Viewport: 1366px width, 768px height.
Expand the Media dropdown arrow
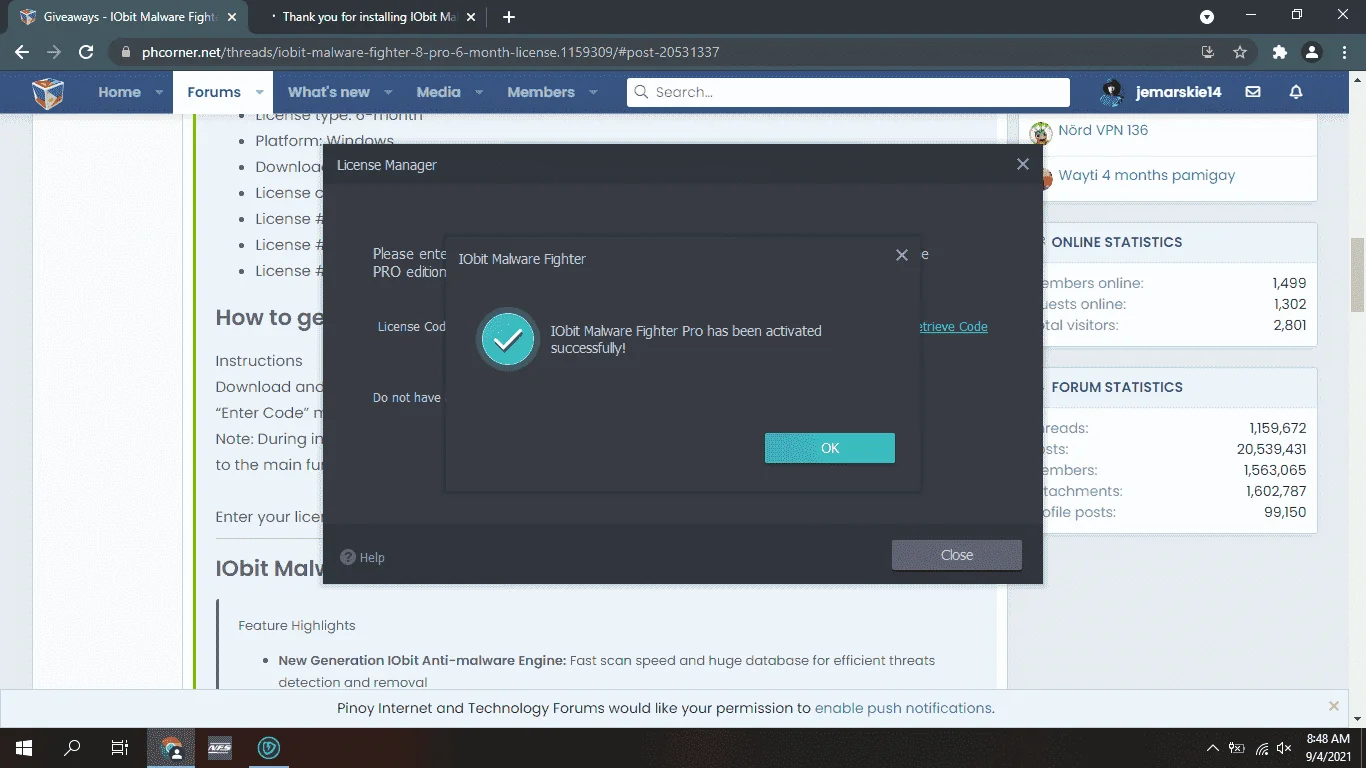coord(479,92)
